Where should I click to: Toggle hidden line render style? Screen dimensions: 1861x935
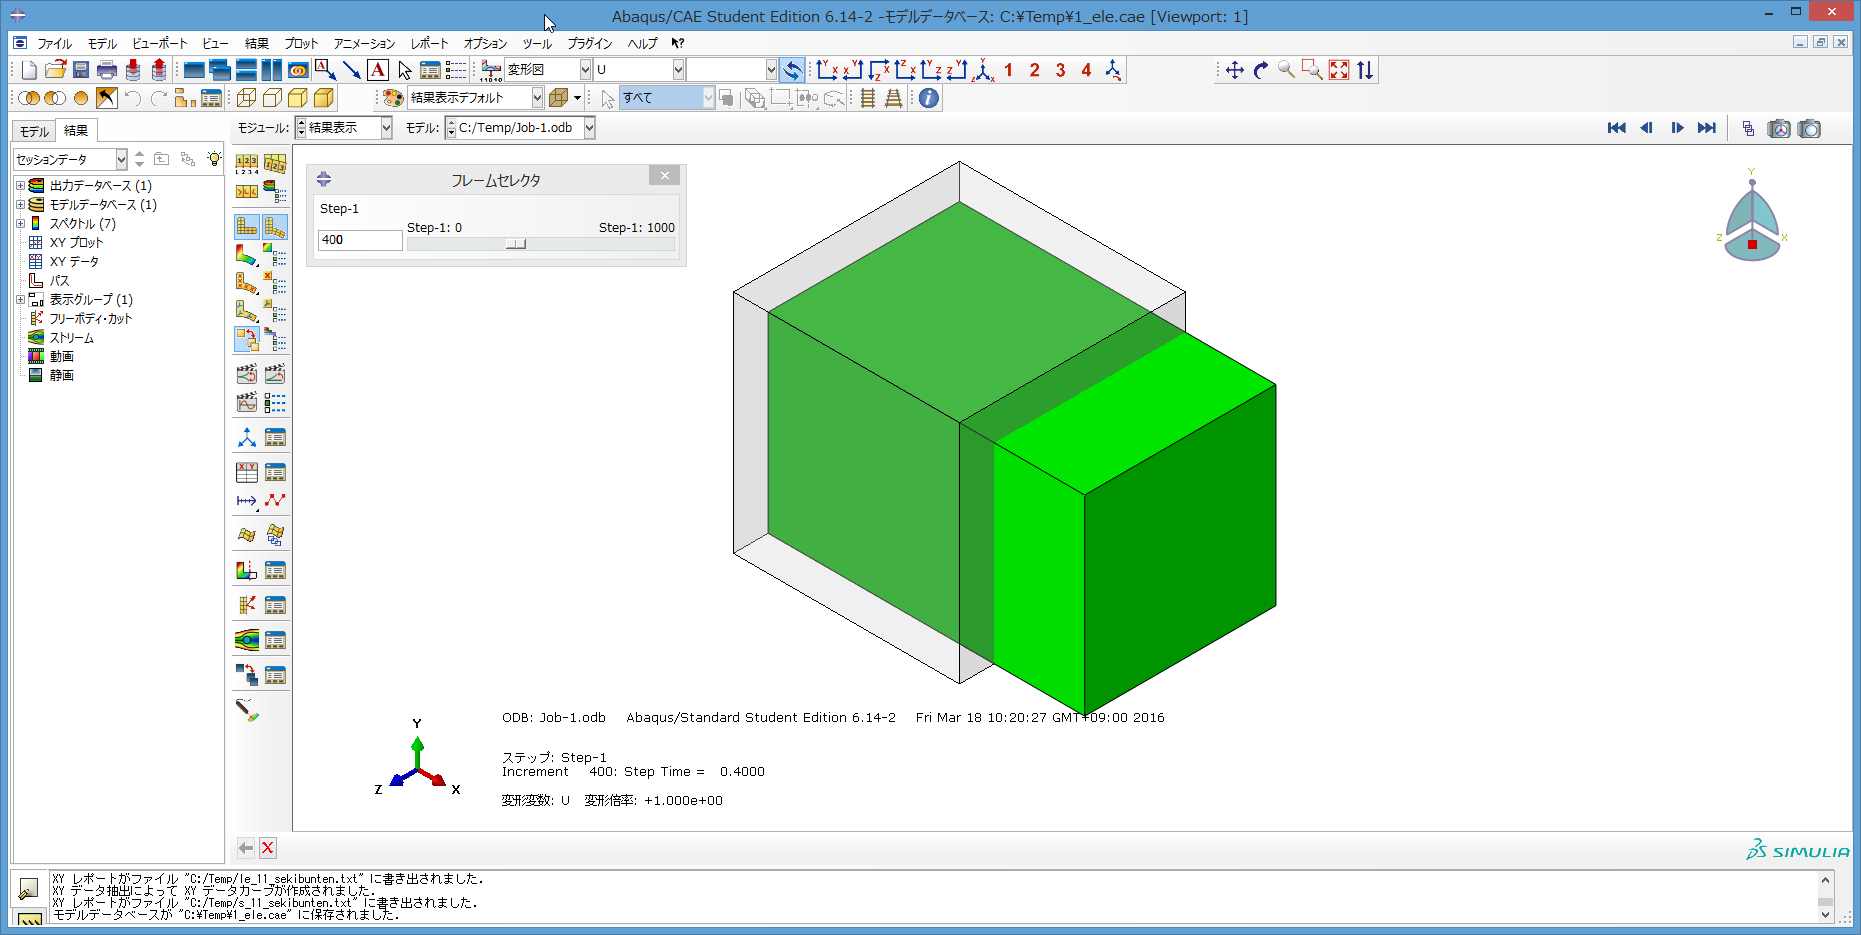272,98
